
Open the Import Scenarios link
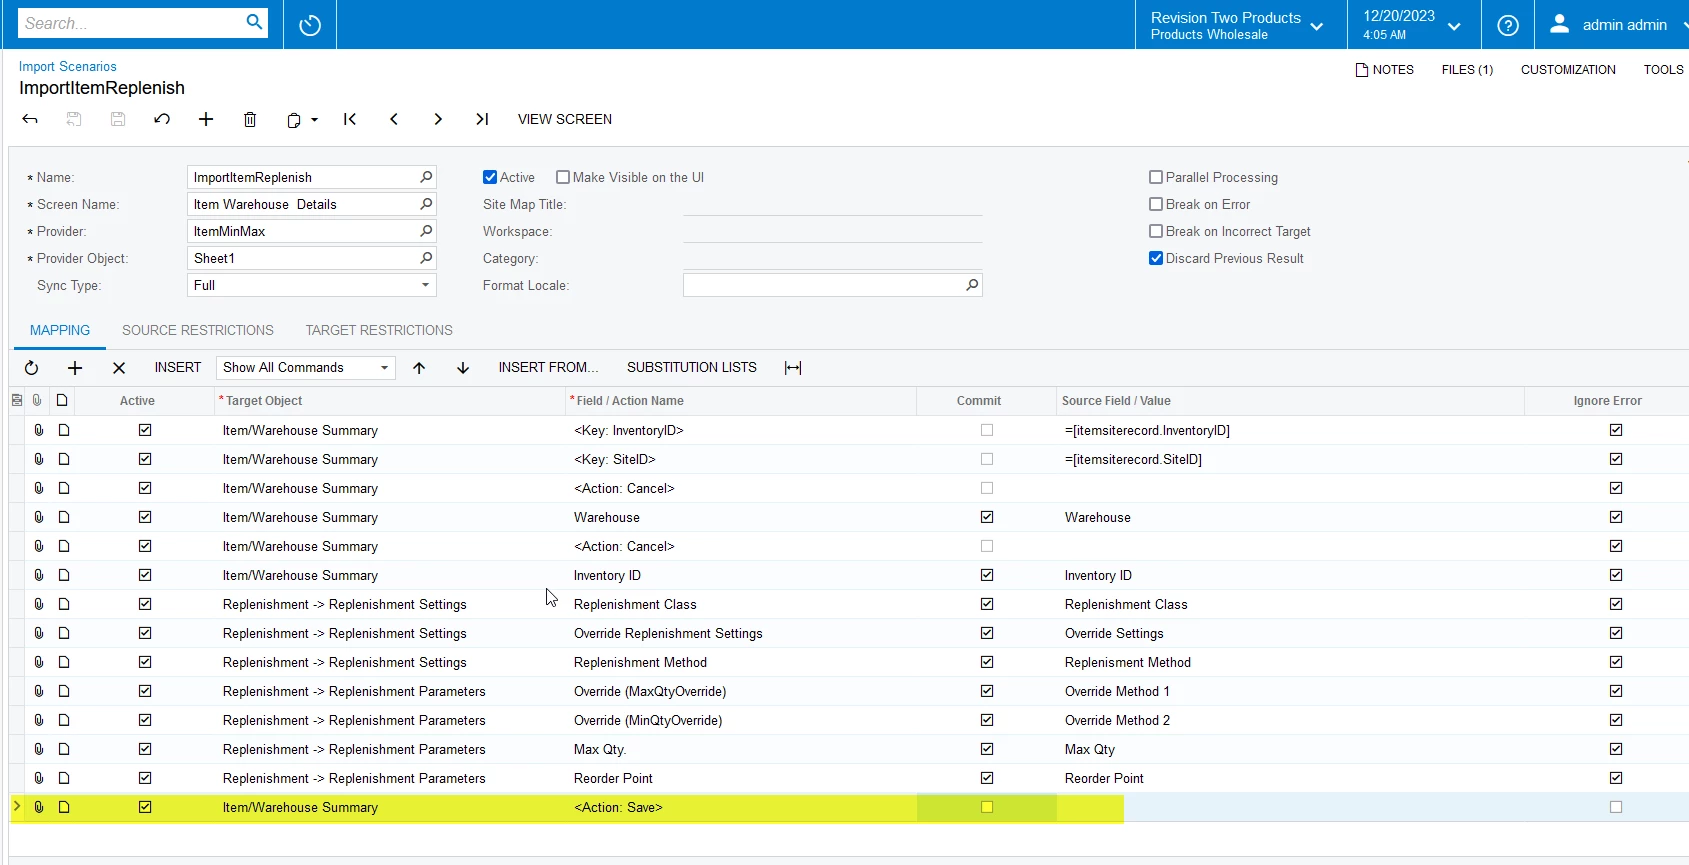click(x=68, y=66)
